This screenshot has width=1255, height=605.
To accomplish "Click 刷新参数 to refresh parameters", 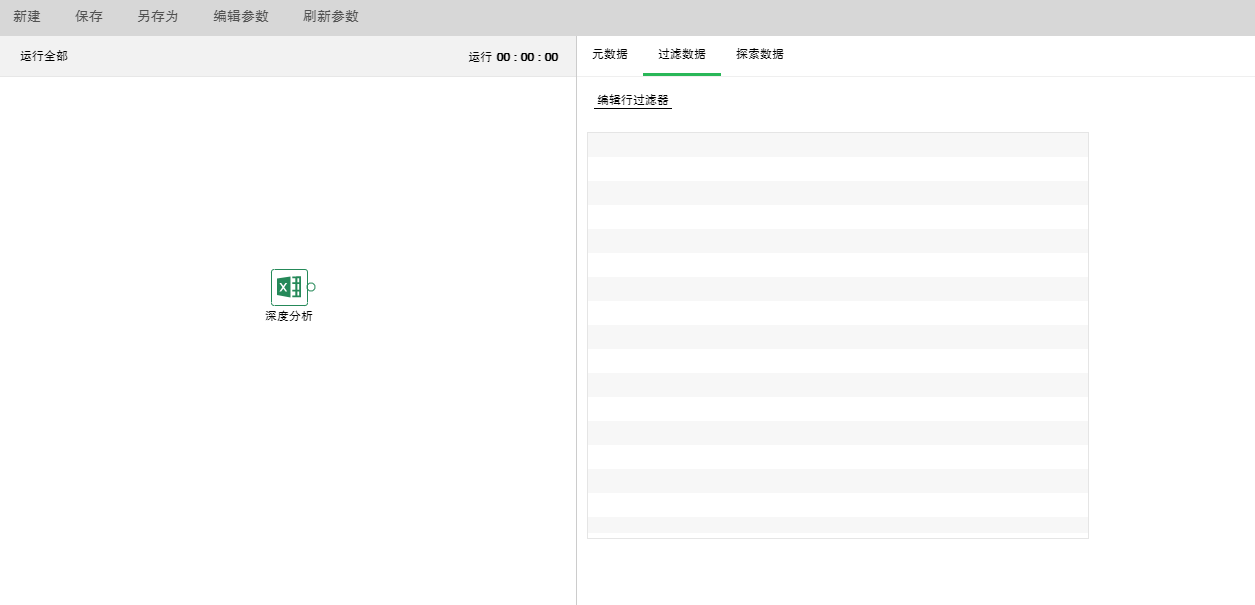I will click(330, 17).
